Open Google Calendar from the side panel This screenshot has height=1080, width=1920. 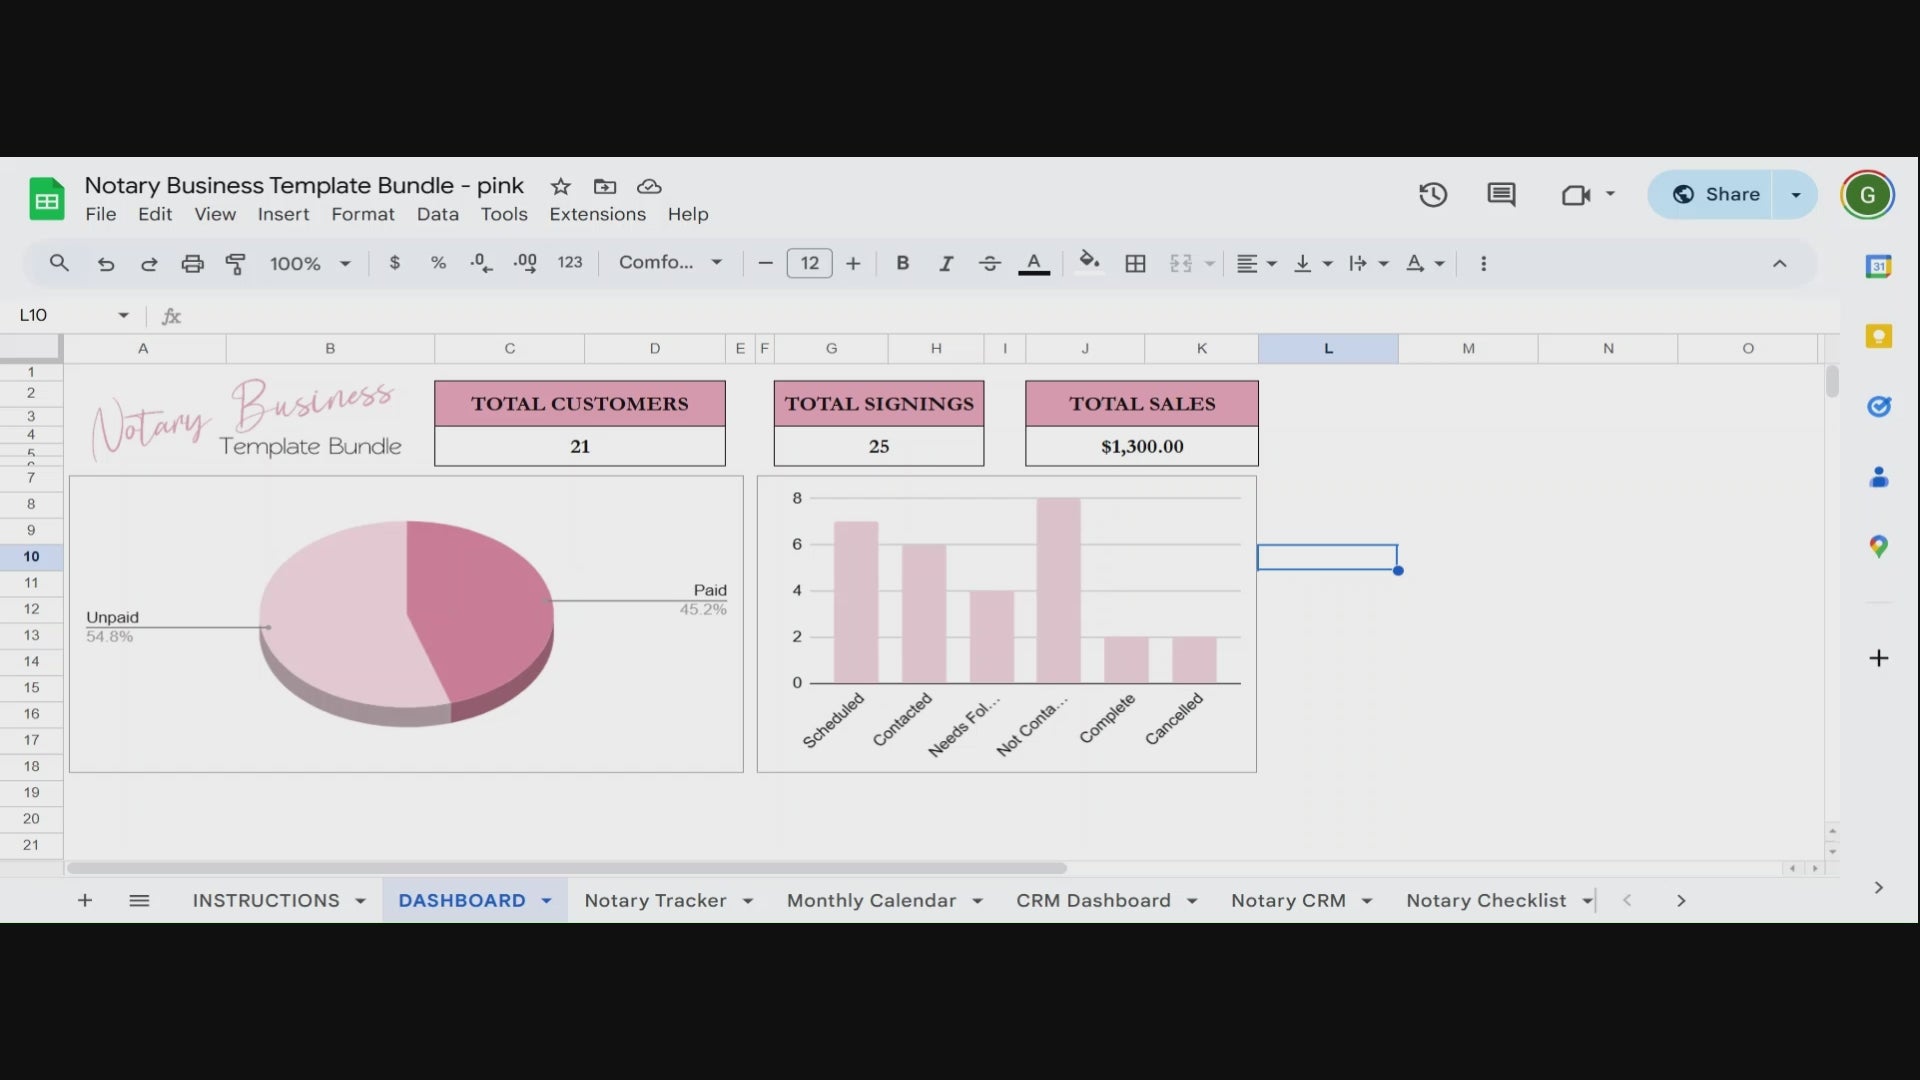1880,266
